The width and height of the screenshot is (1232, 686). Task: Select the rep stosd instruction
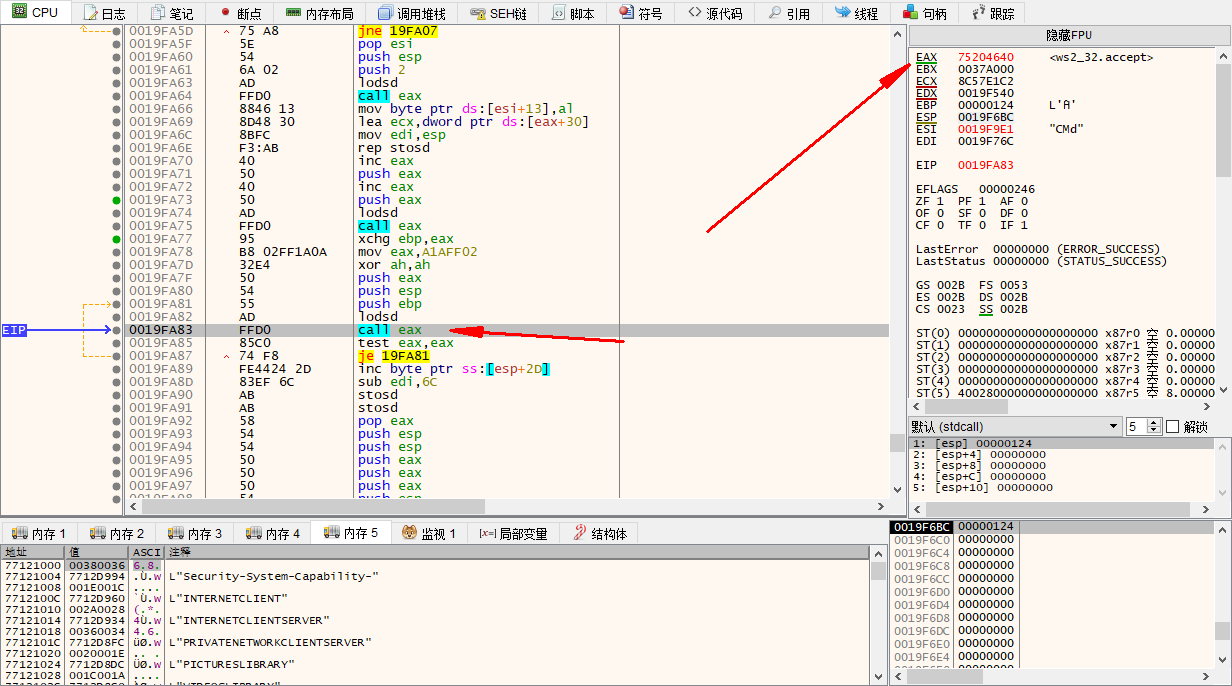click(393, 148)
